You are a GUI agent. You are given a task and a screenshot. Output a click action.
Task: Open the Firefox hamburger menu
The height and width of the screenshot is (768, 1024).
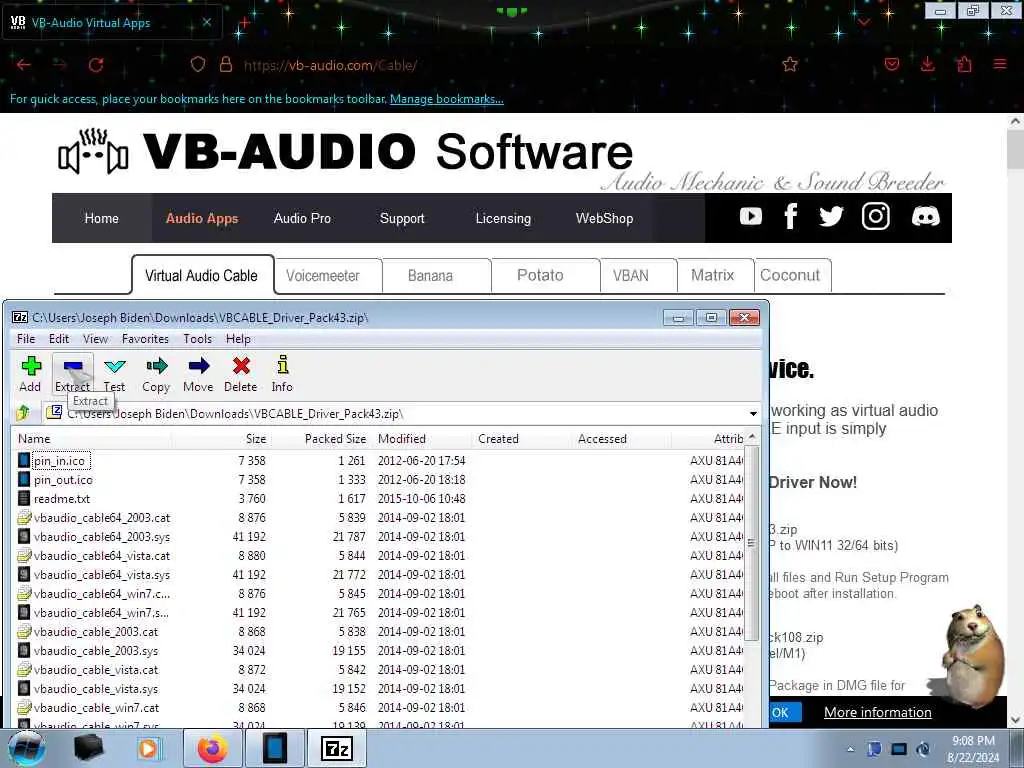(1000, 64)
